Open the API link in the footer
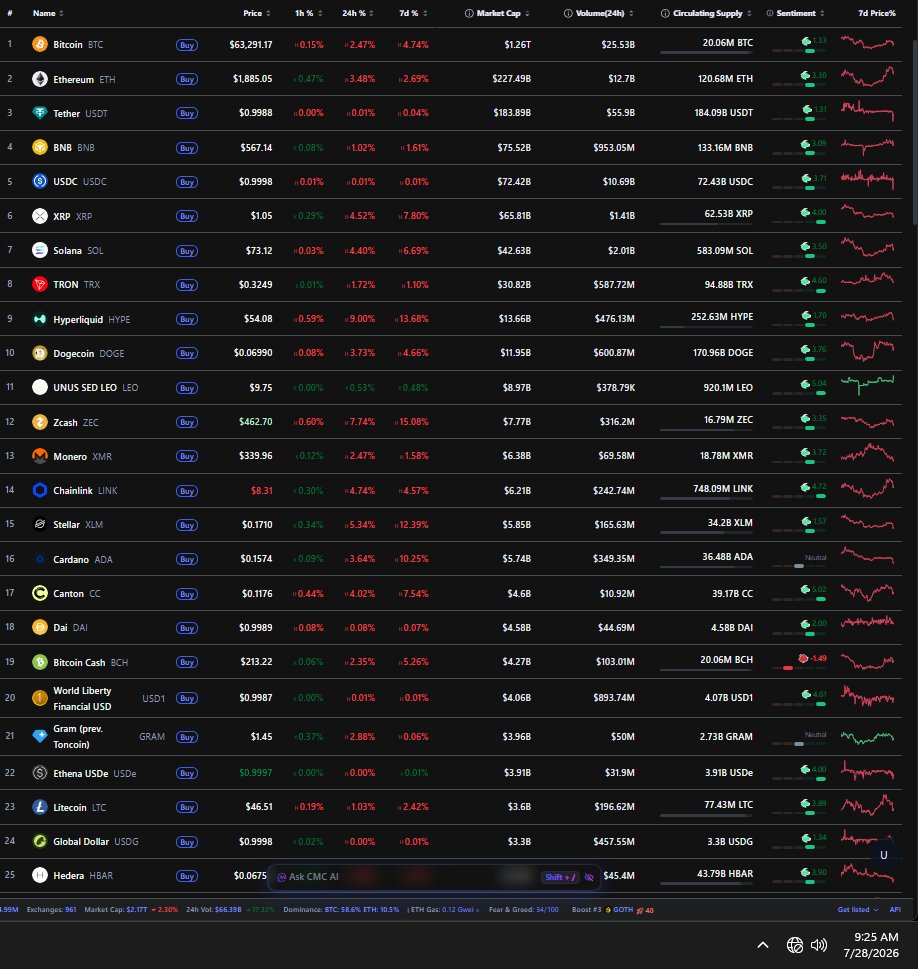Viewport: 918px width, 969px height. (x=895, y=910)
